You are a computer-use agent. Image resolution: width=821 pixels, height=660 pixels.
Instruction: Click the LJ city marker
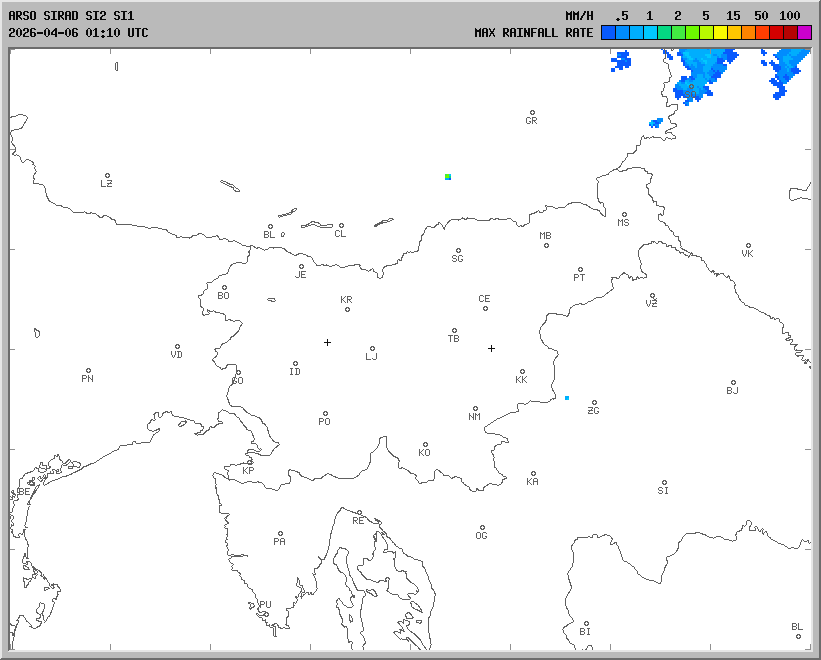tap(372, 349)
